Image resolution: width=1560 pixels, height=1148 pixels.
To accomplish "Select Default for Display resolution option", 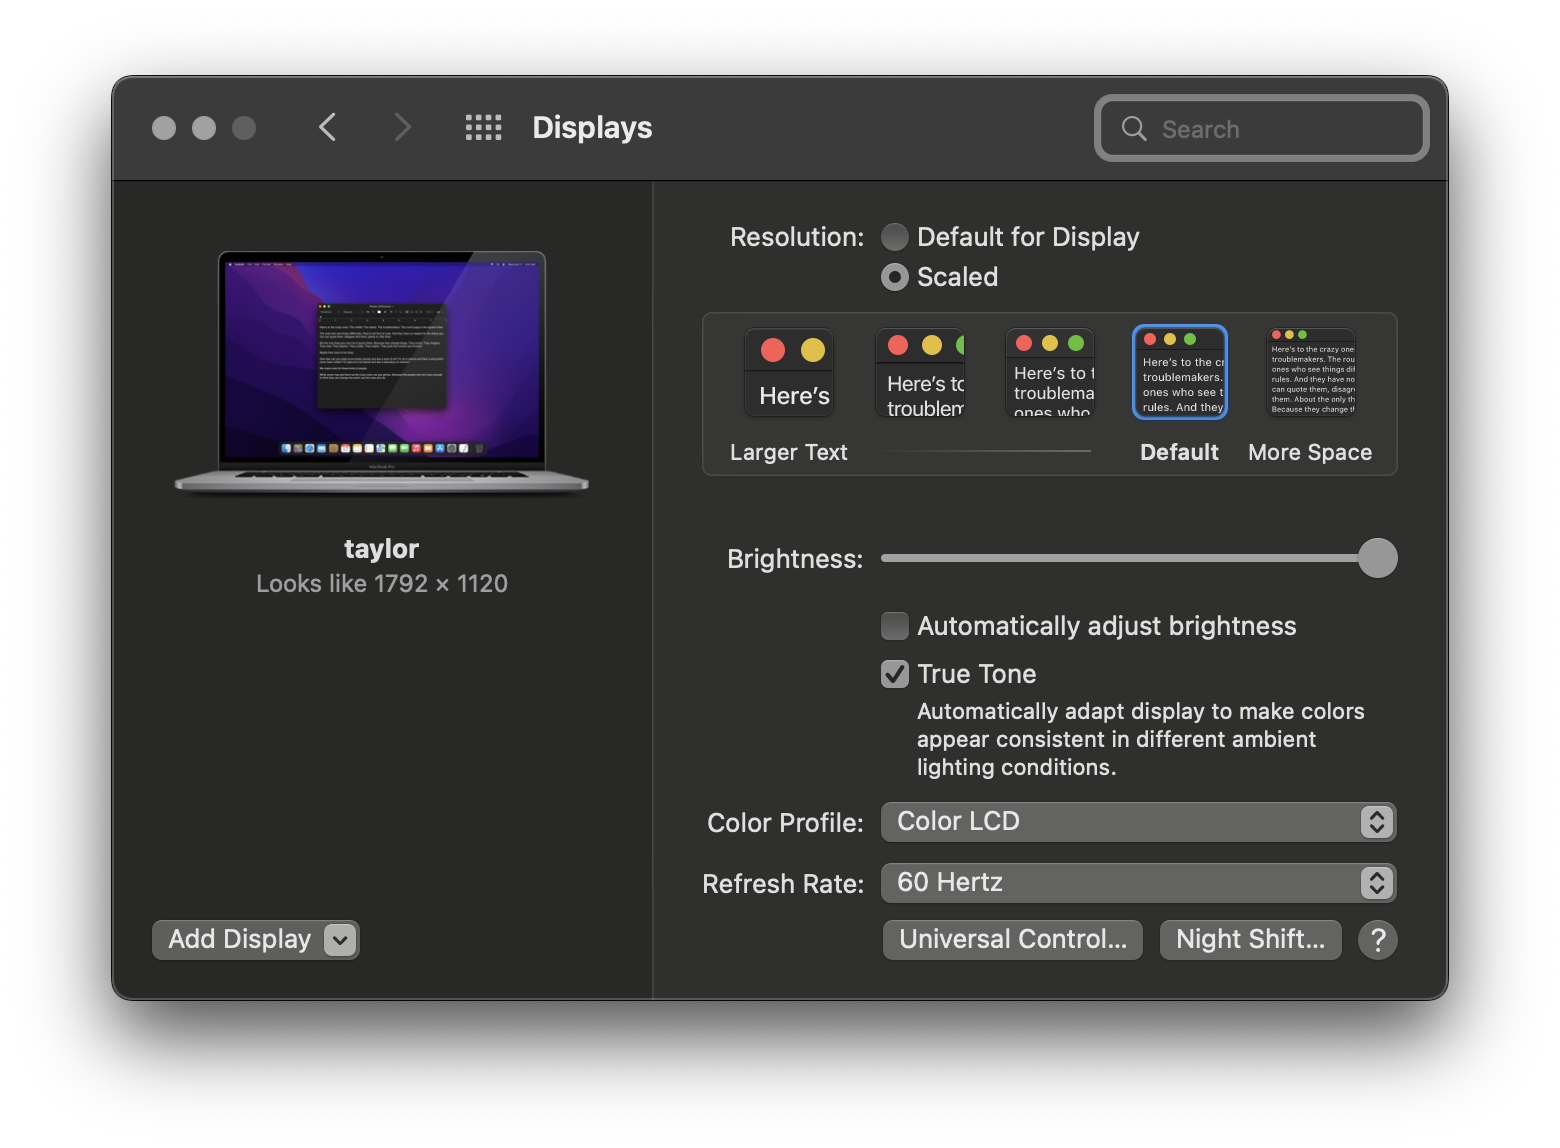I will 895,237.
